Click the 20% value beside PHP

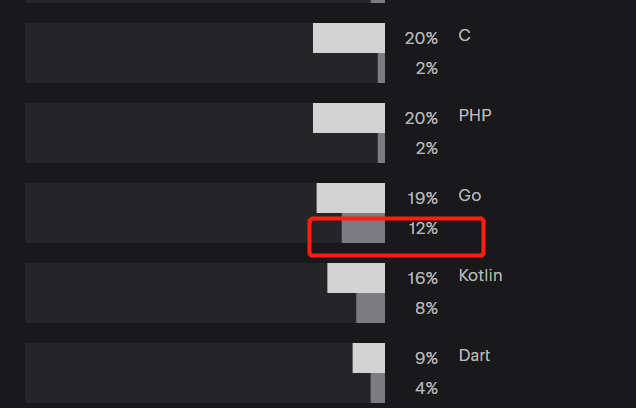tap(421, 119)
